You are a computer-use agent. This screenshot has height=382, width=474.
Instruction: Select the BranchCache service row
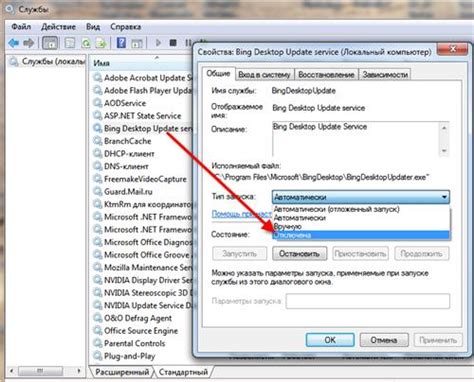122,141
